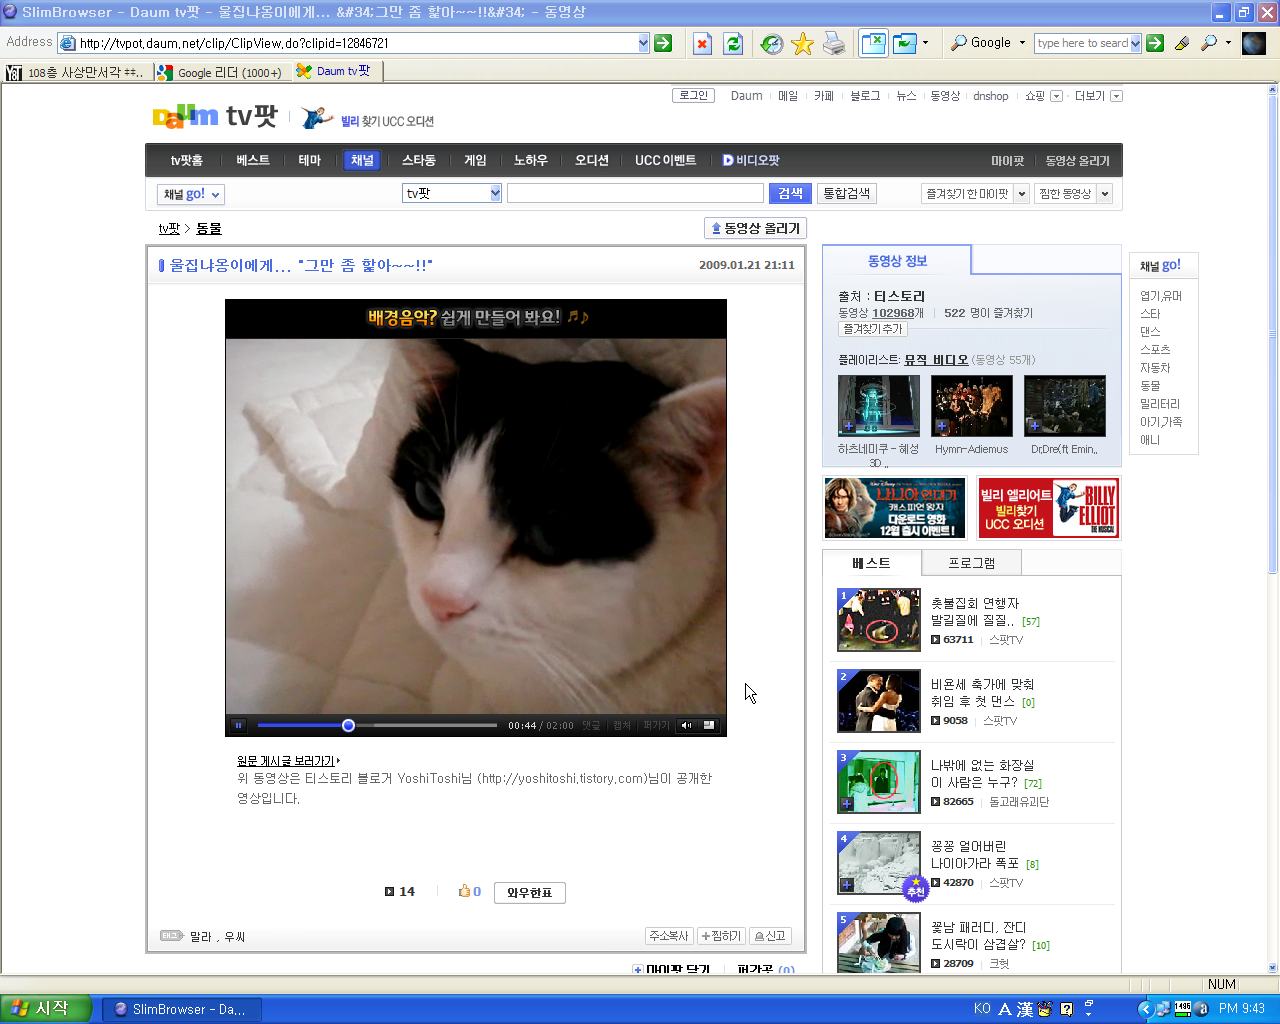Click the Google search magnifier toolbar icon
The height and width of the screenshot is (1024, 1280).
[959, 43]
